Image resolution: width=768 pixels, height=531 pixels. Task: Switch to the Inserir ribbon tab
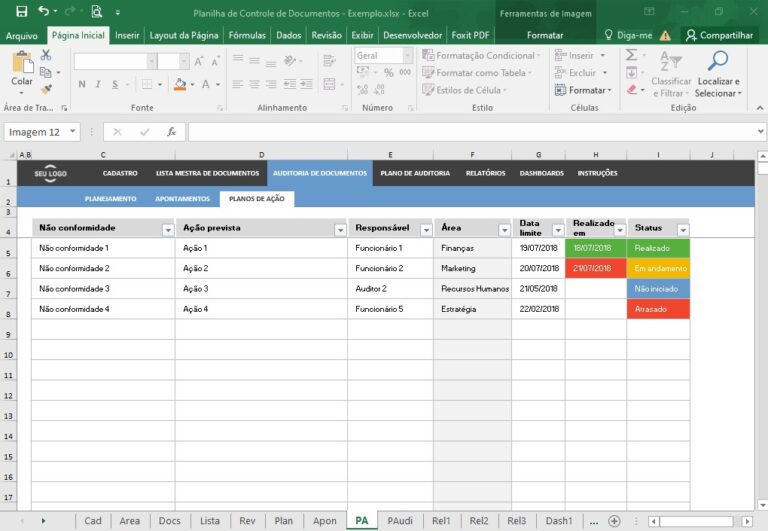[x=127, y=35]
